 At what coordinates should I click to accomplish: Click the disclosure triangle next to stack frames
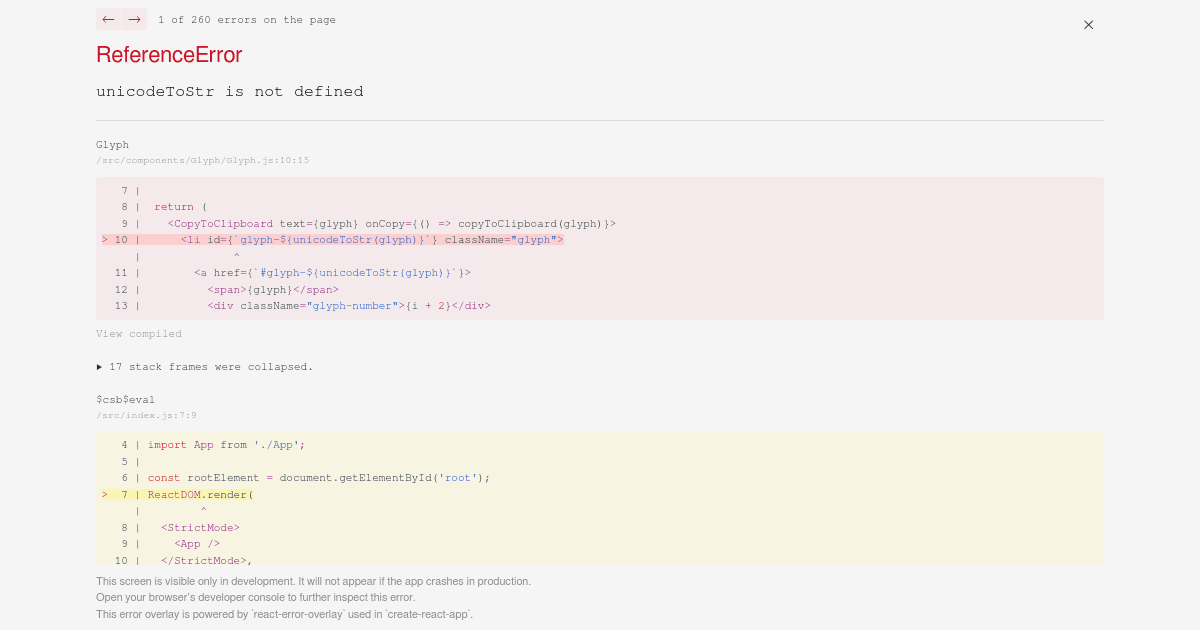coord(100,366)
